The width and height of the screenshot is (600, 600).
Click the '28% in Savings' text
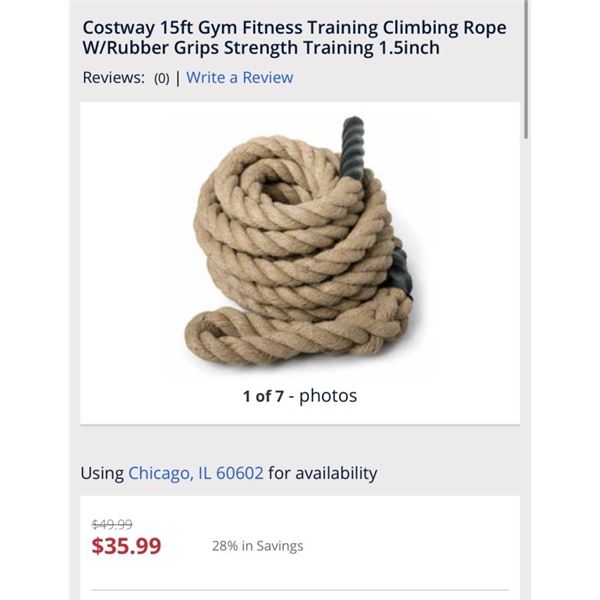pos(258,546)
